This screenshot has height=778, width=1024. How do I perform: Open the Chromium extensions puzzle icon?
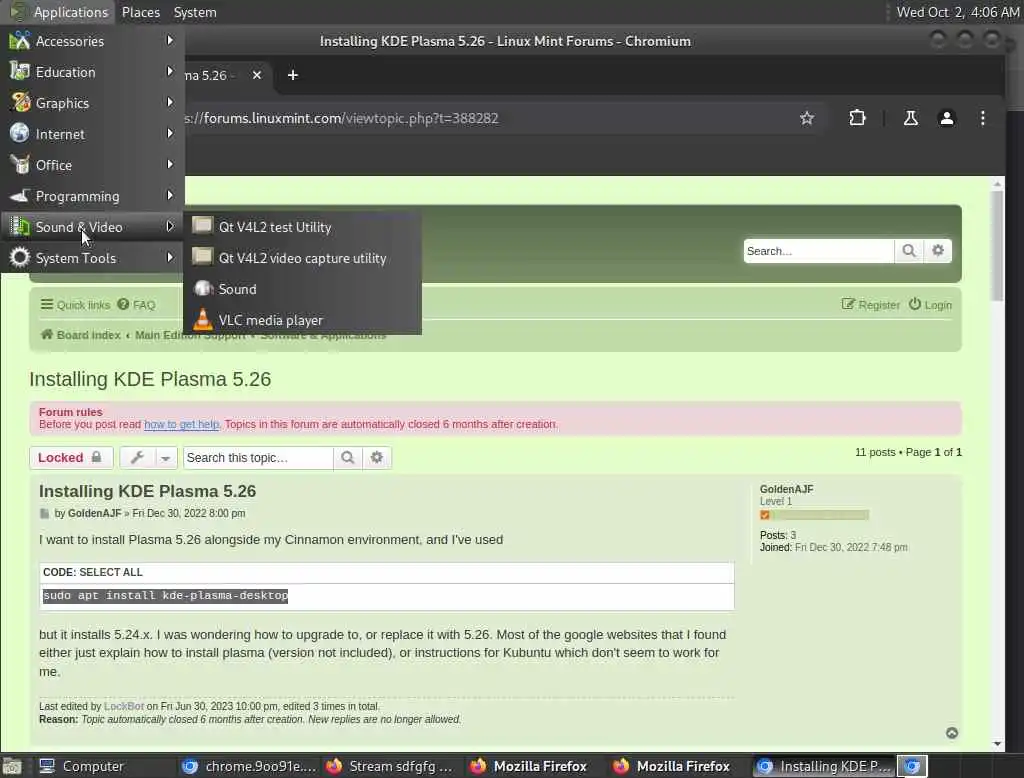click(x=857, y=118)
